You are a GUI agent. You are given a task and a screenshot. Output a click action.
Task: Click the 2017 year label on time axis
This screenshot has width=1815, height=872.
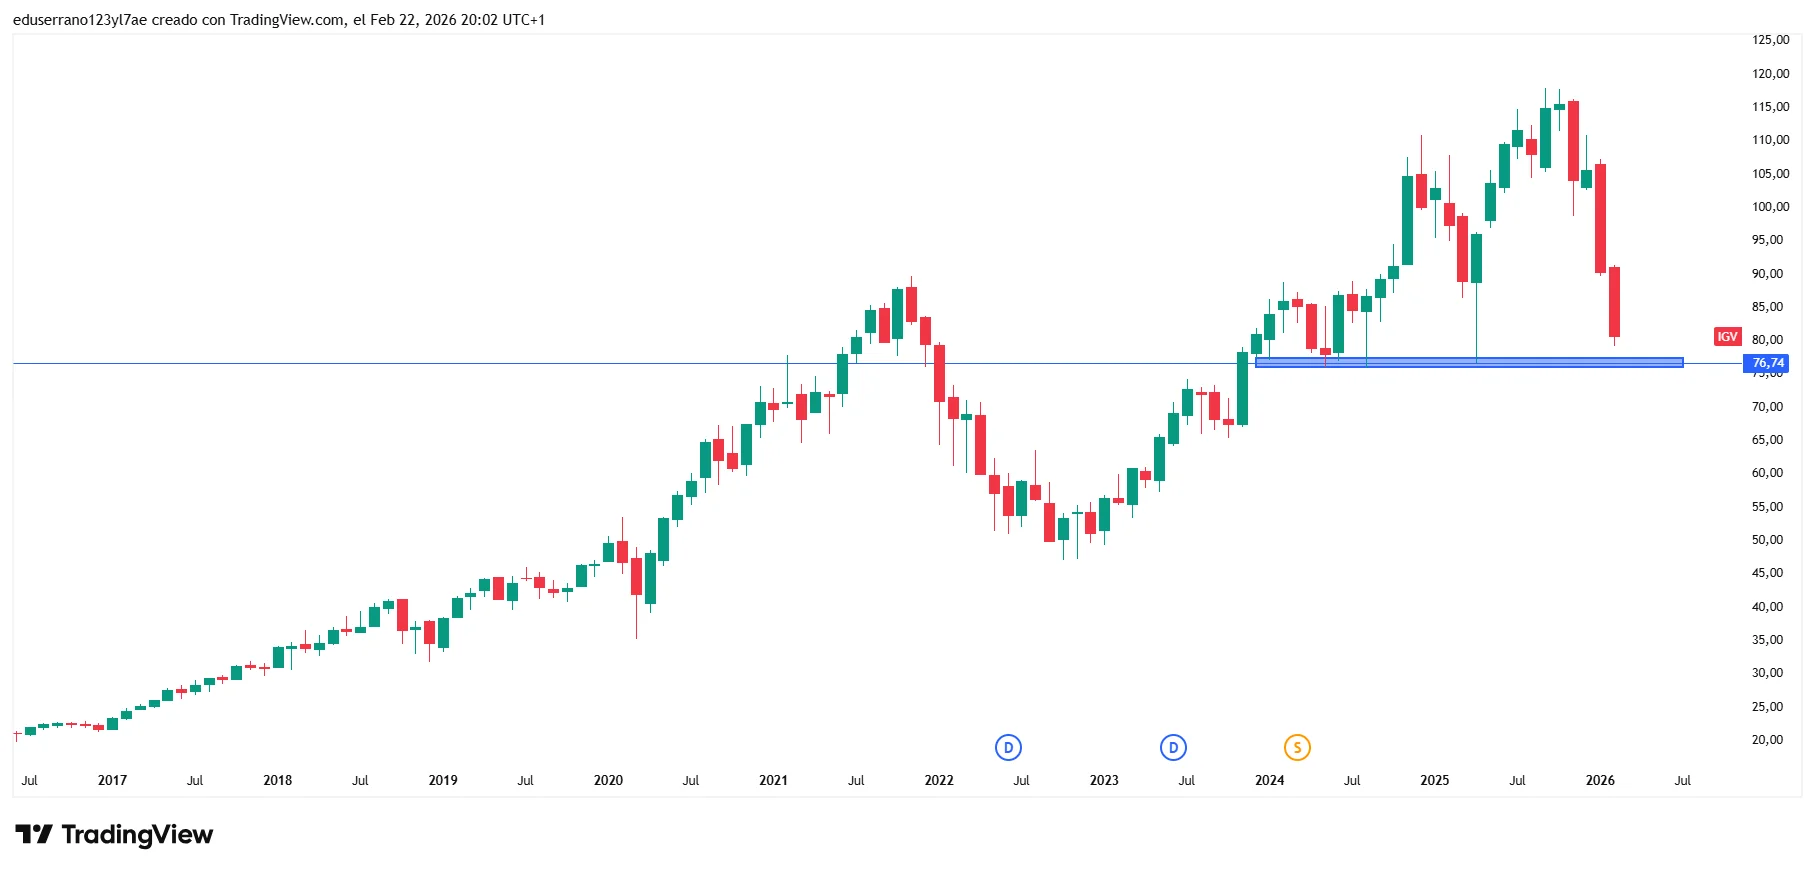coord(112,780)
